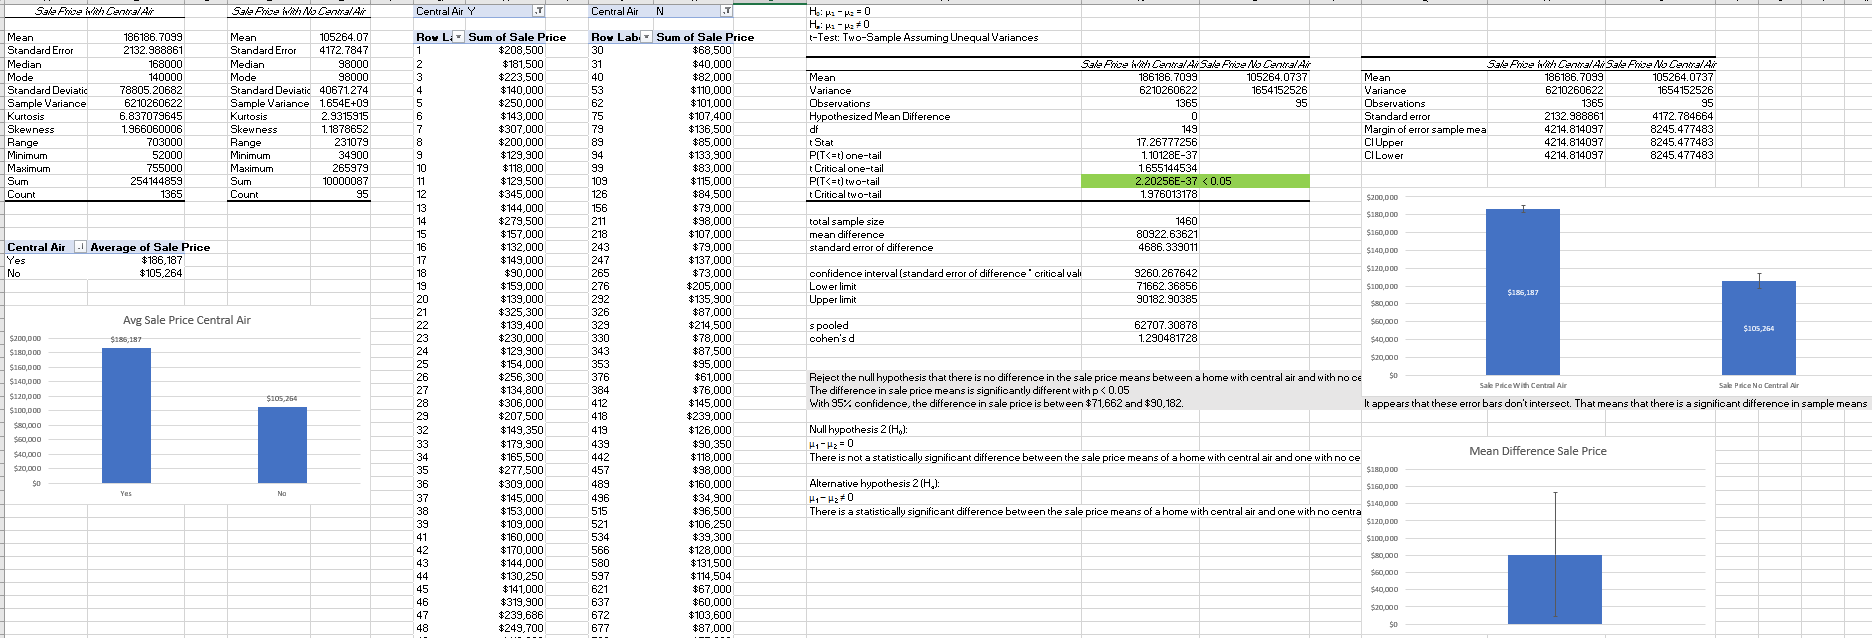Click the Yes bar in Avg Sale Price chart
This screenshot has width=1872, height=638.
pyautogui.click(x=126, y=415)
